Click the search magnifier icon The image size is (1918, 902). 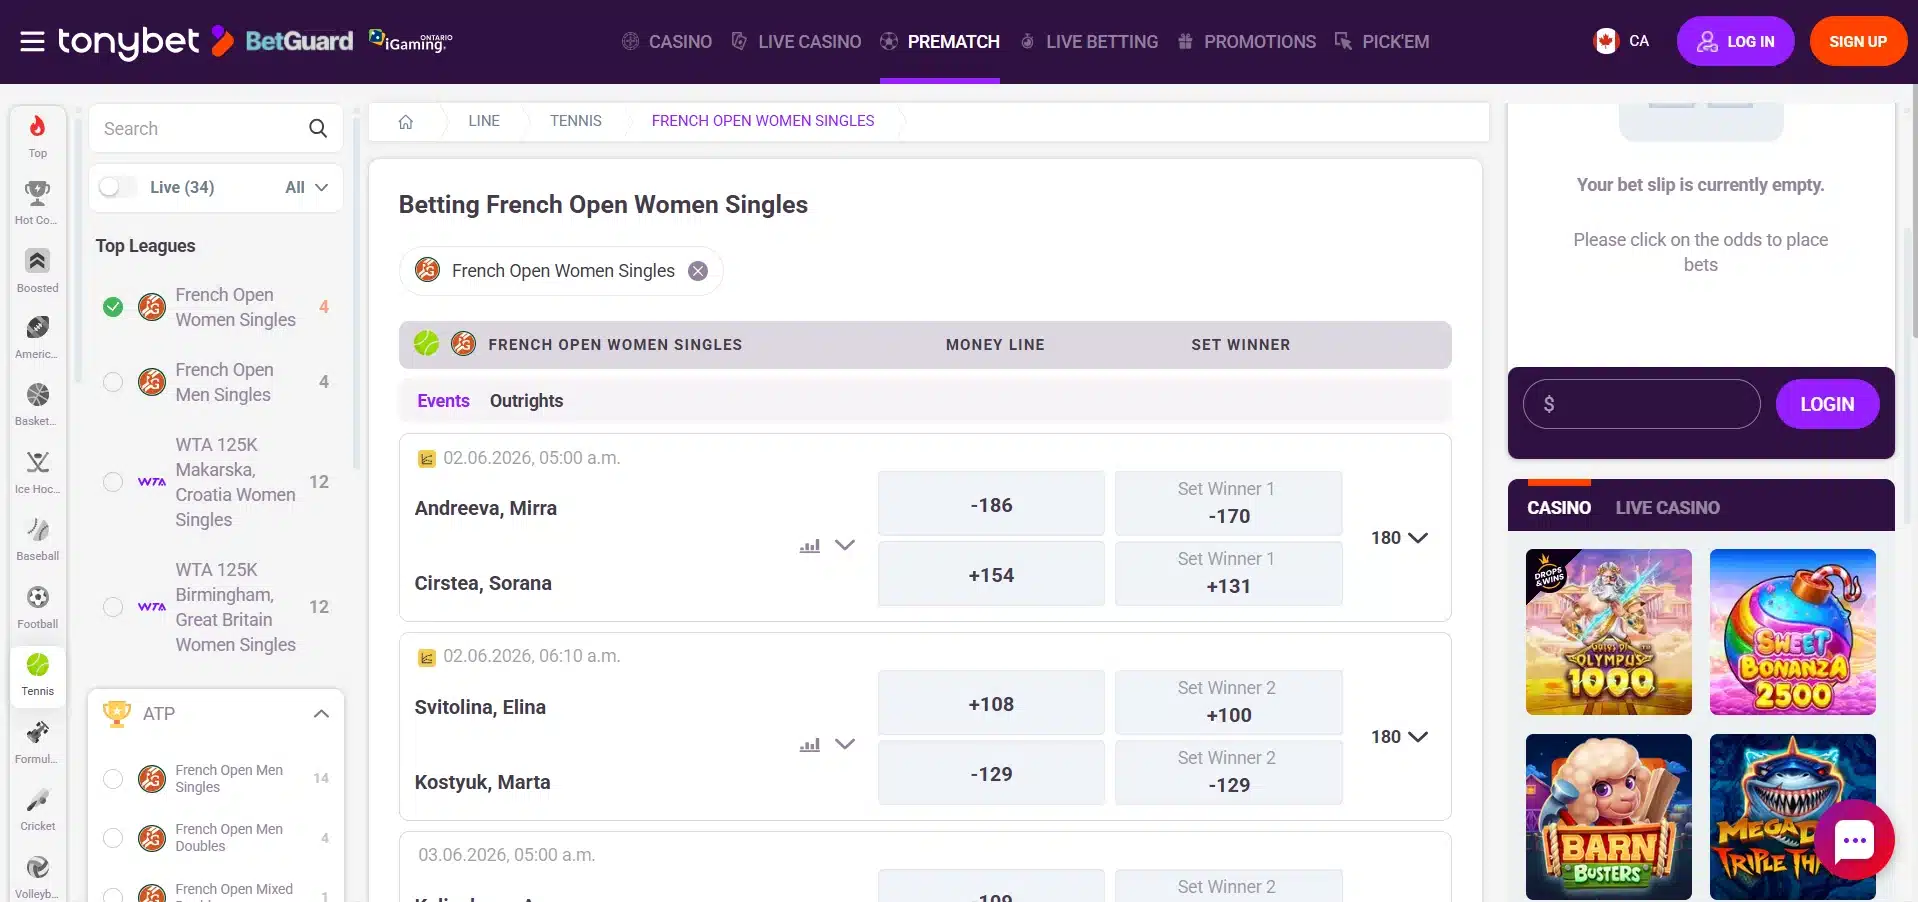pos(318,128)
